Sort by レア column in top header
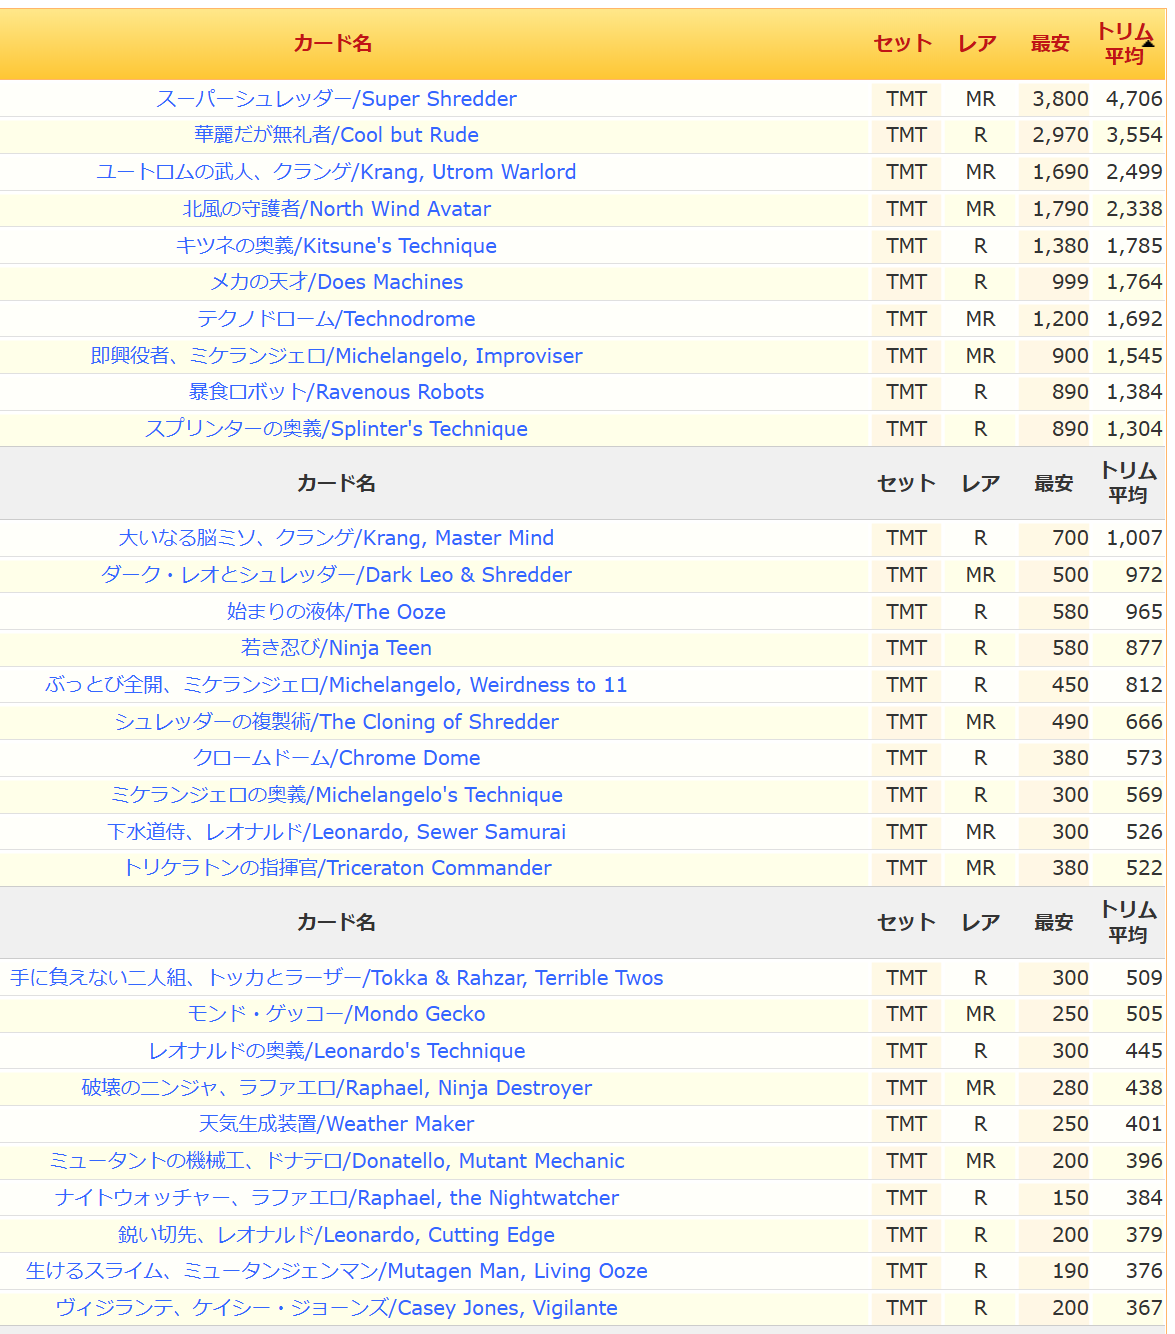1175x1334 pixels. click(977, 43)
